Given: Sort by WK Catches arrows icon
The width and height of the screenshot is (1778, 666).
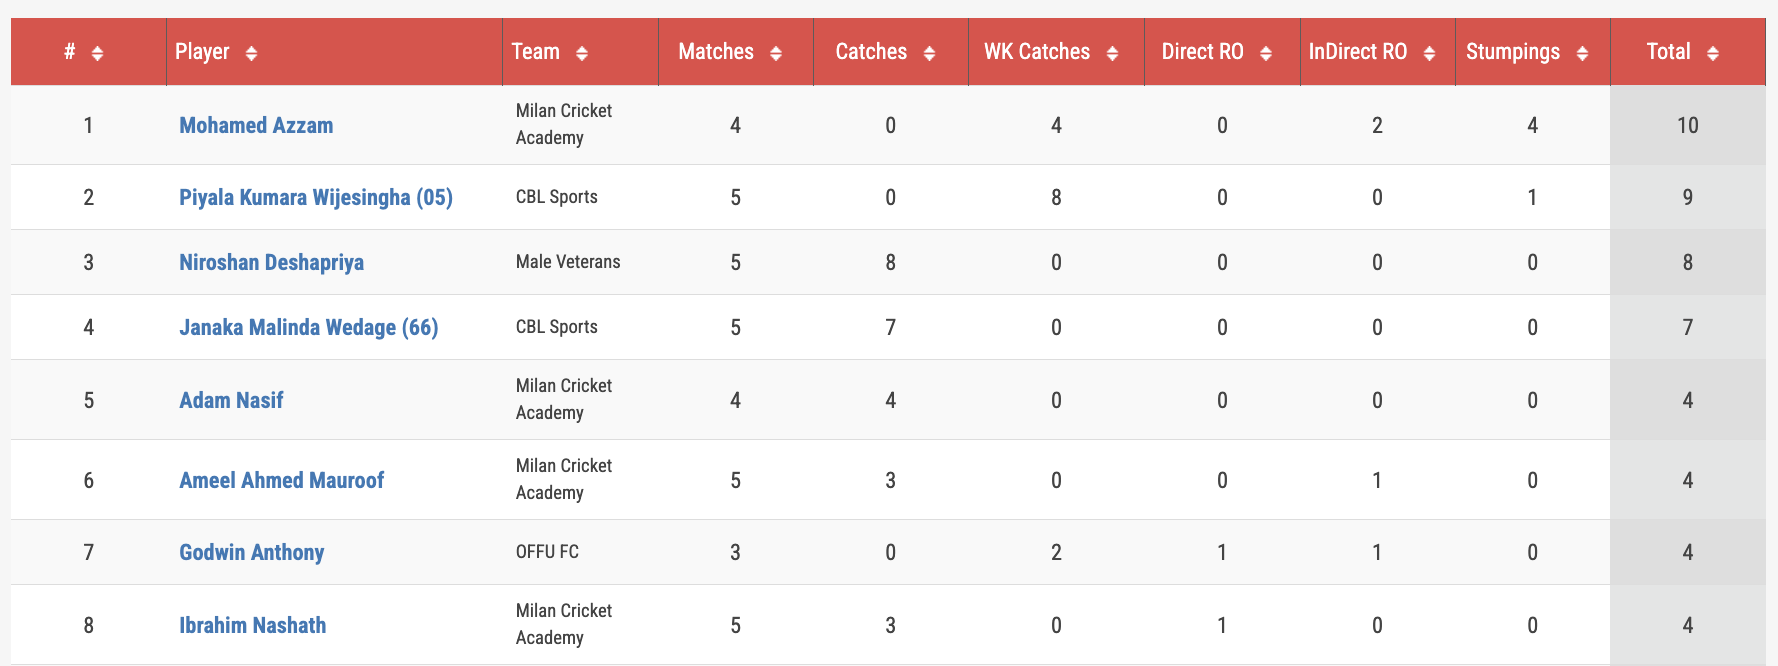Looking at the screenshot, I should point(1112,53).
